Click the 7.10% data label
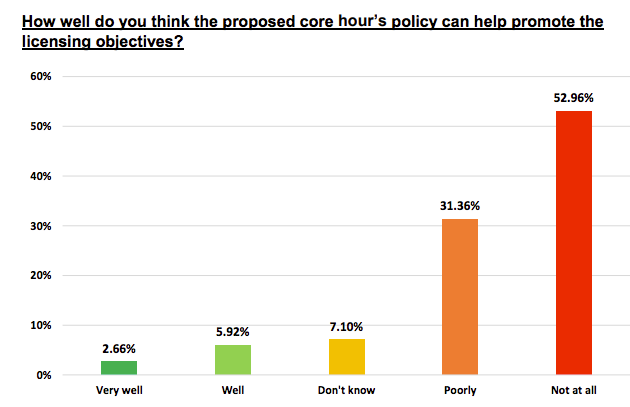 coord(346,326)
